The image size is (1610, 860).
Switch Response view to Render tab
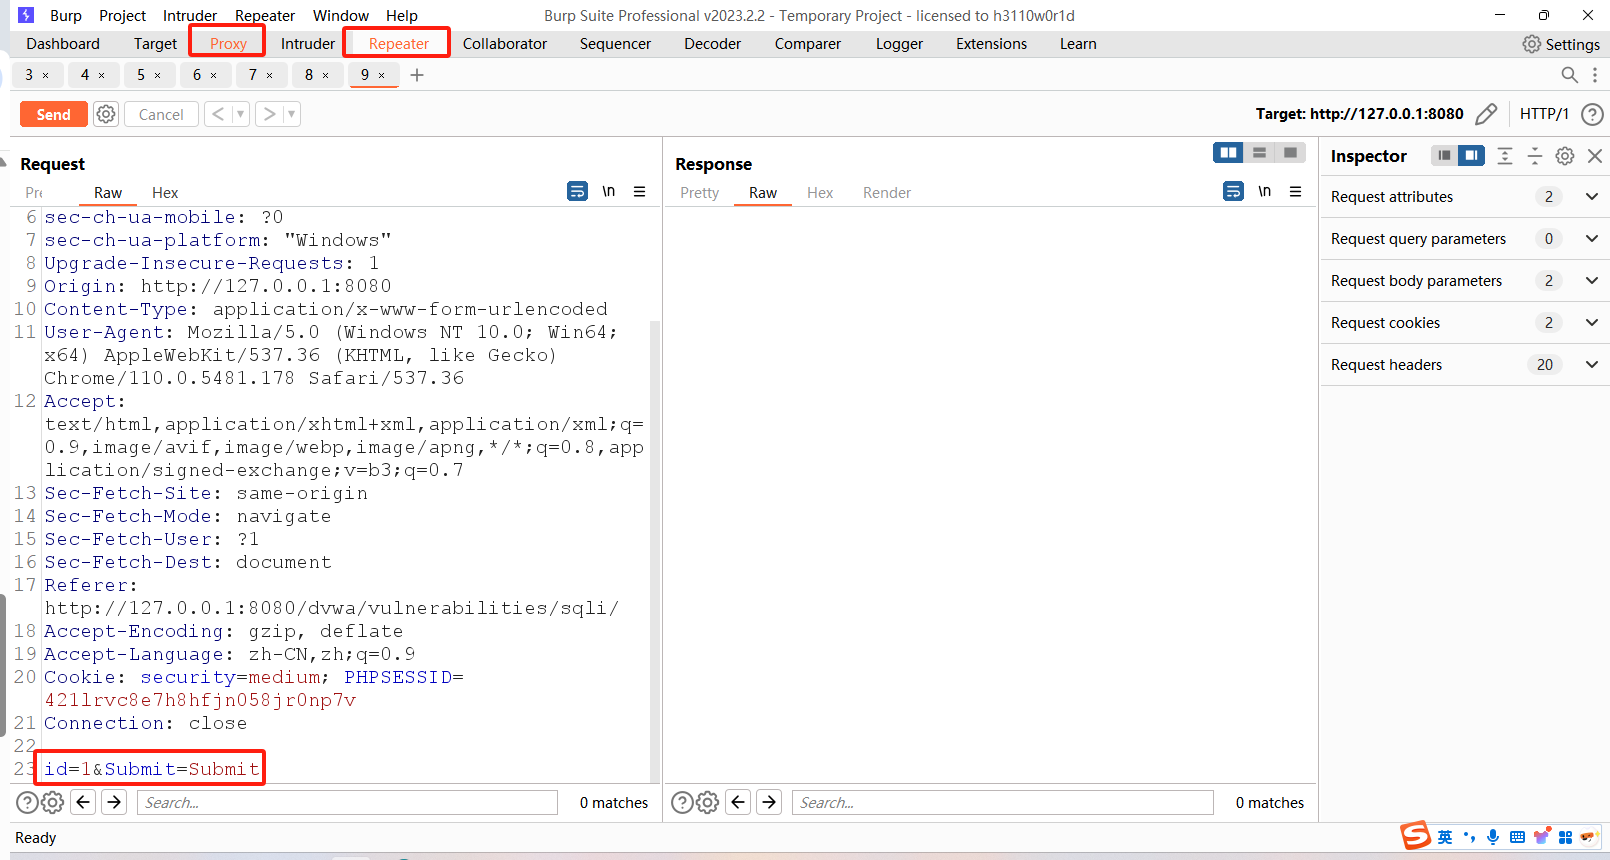click(887, 193)
